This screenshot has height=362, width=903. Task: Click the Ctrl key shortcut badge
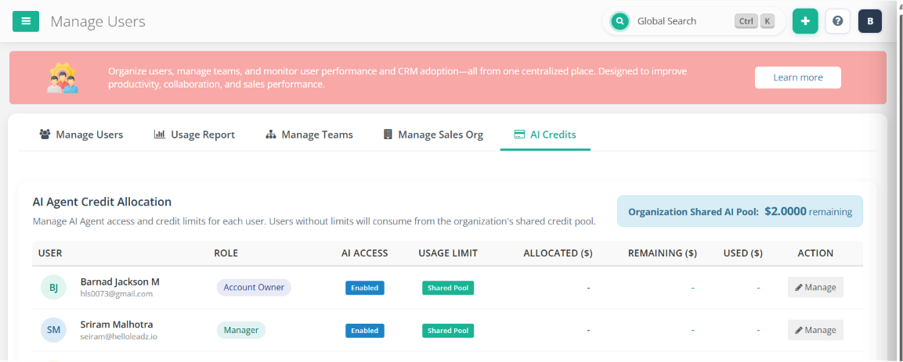click(x=746, y=21)
